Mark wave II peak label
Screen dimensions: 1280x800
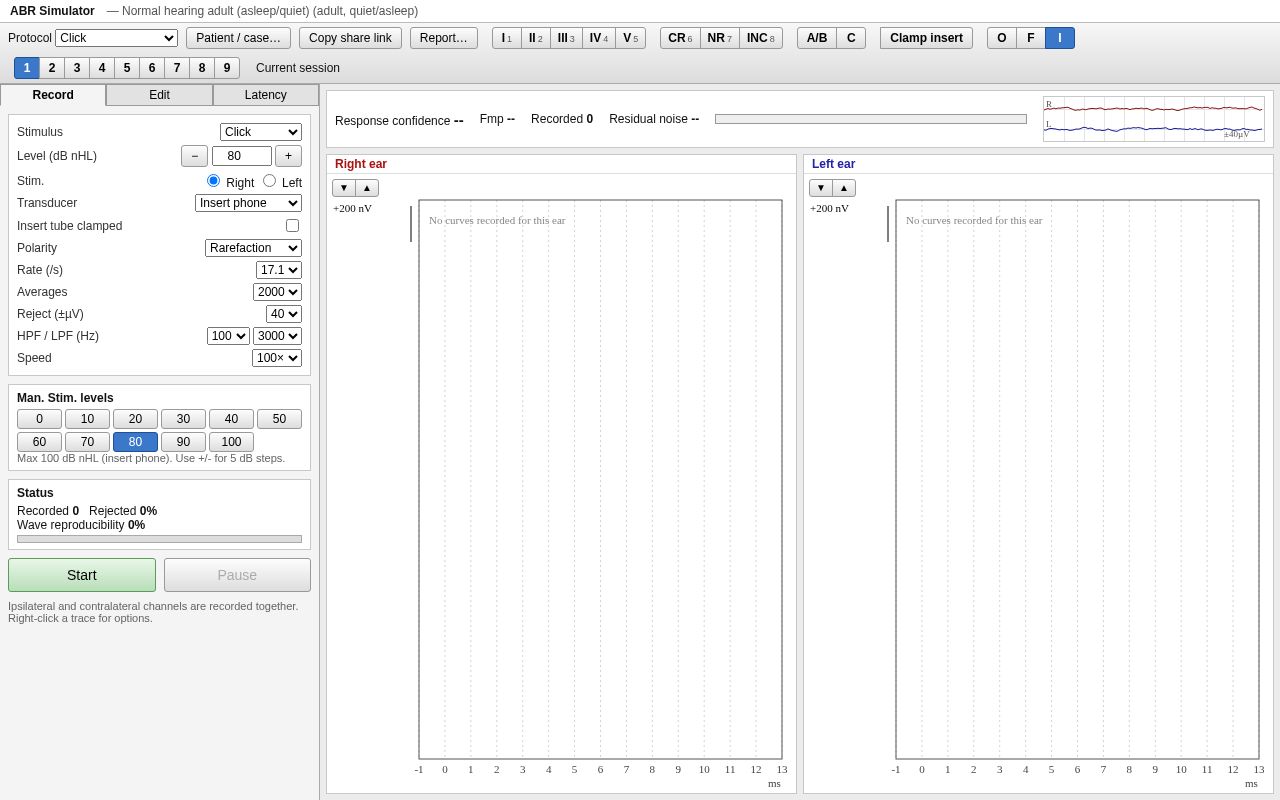[x=536, y=38]
